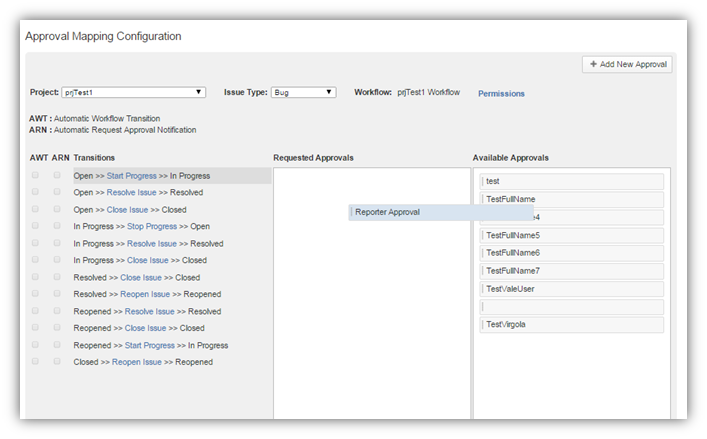Expand the Issue Type dropdown showing Bug
707x439 pixels.
tap(303, 93)
